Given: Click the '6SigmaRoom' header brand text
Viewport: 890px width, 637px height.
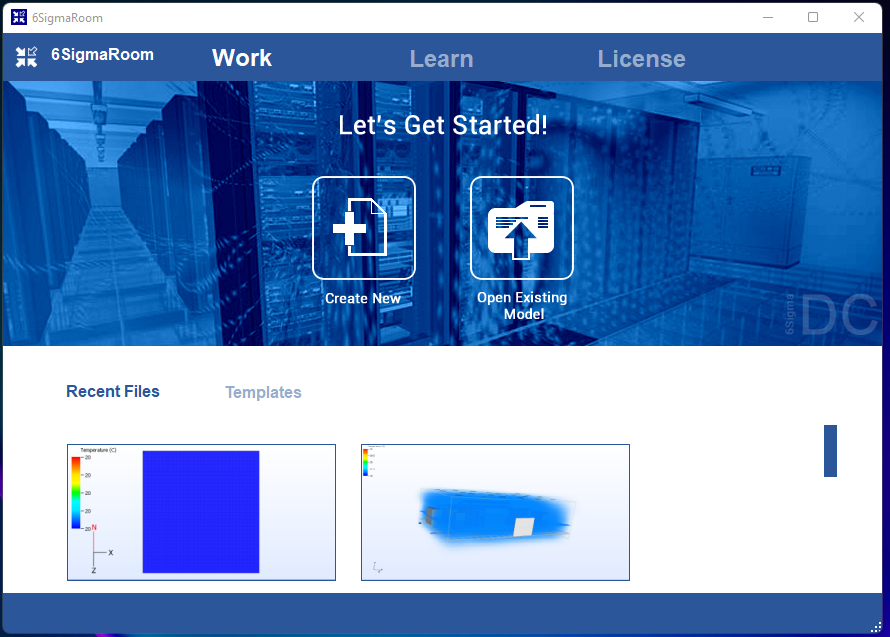Looking at the screenshot, I should (x=103, y=55).
